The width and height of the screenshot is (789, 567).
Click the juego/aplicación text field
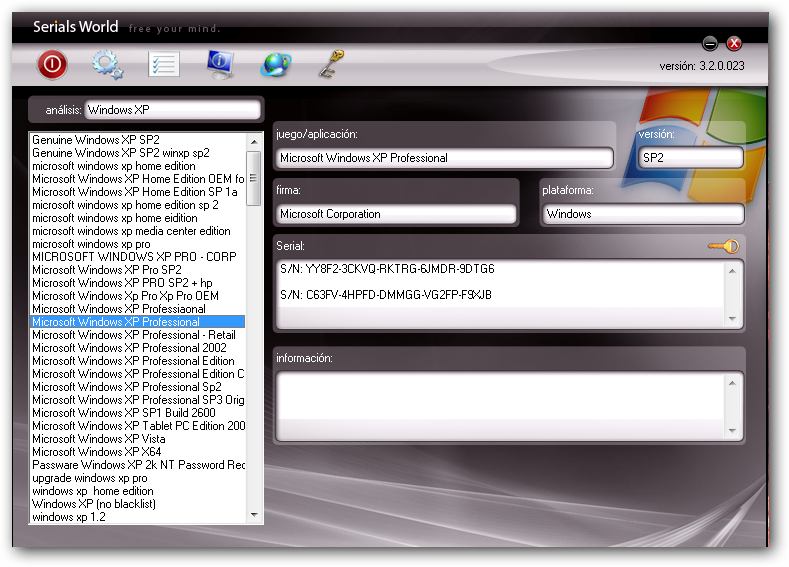point(444,158)
